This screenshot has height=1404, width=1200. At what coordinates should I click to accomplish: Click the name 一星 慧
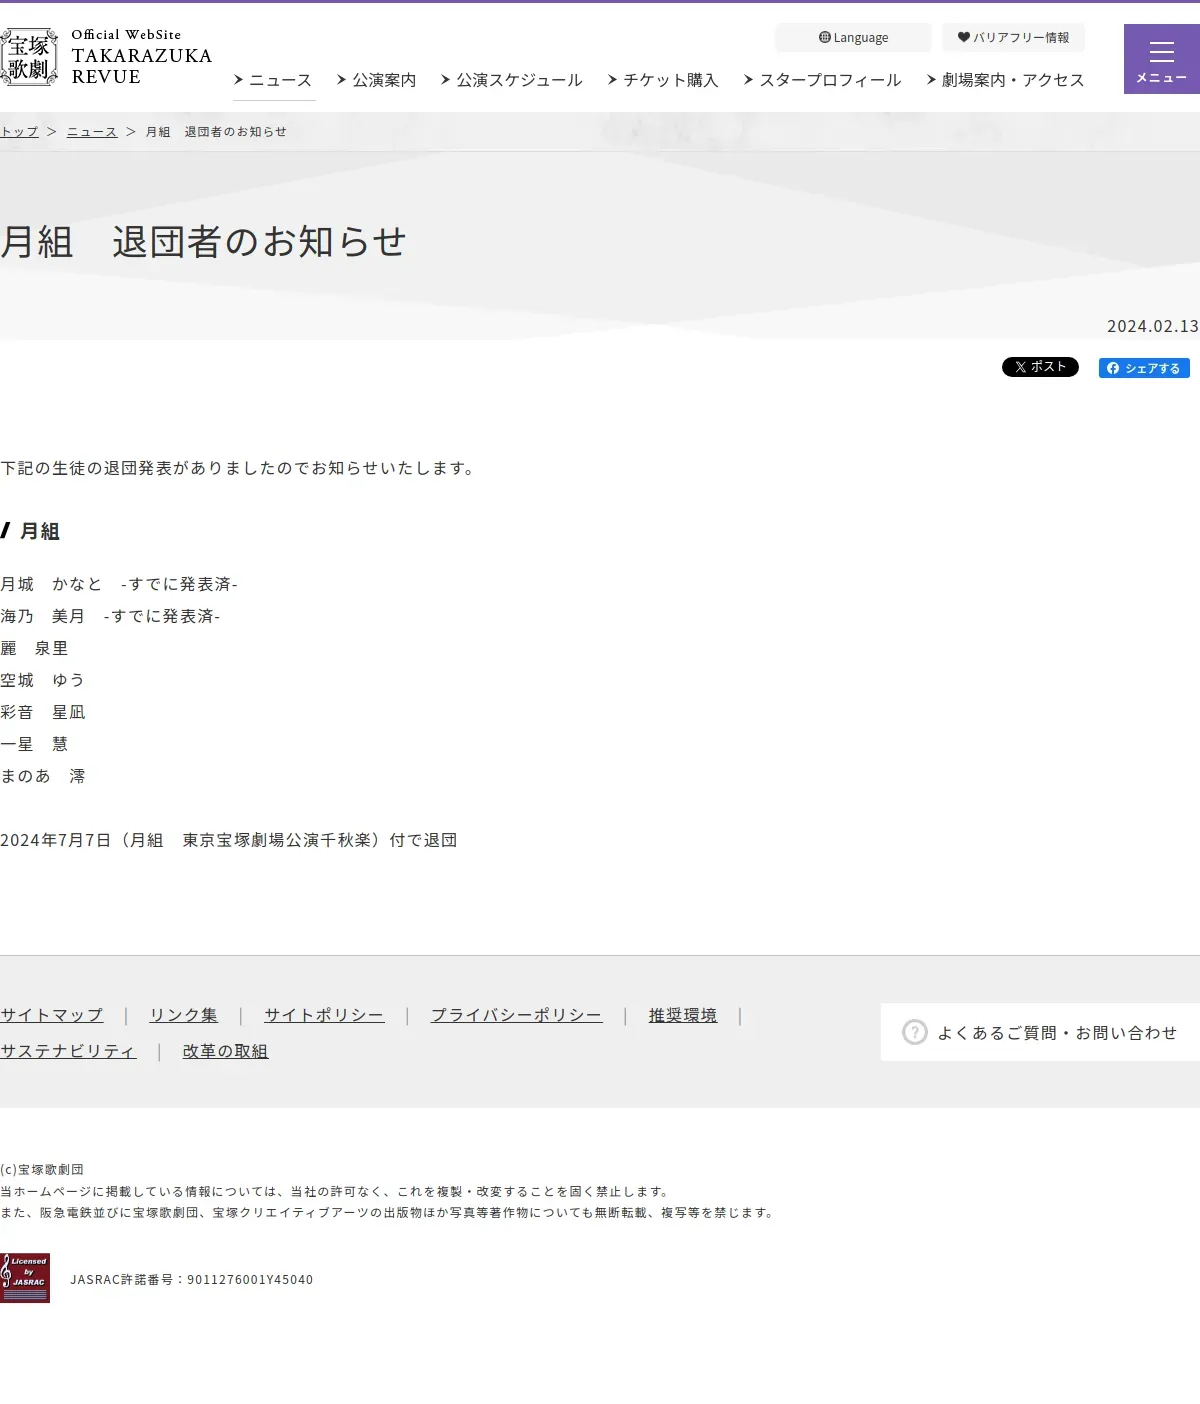pyautogui.click(x=34, y=744)
